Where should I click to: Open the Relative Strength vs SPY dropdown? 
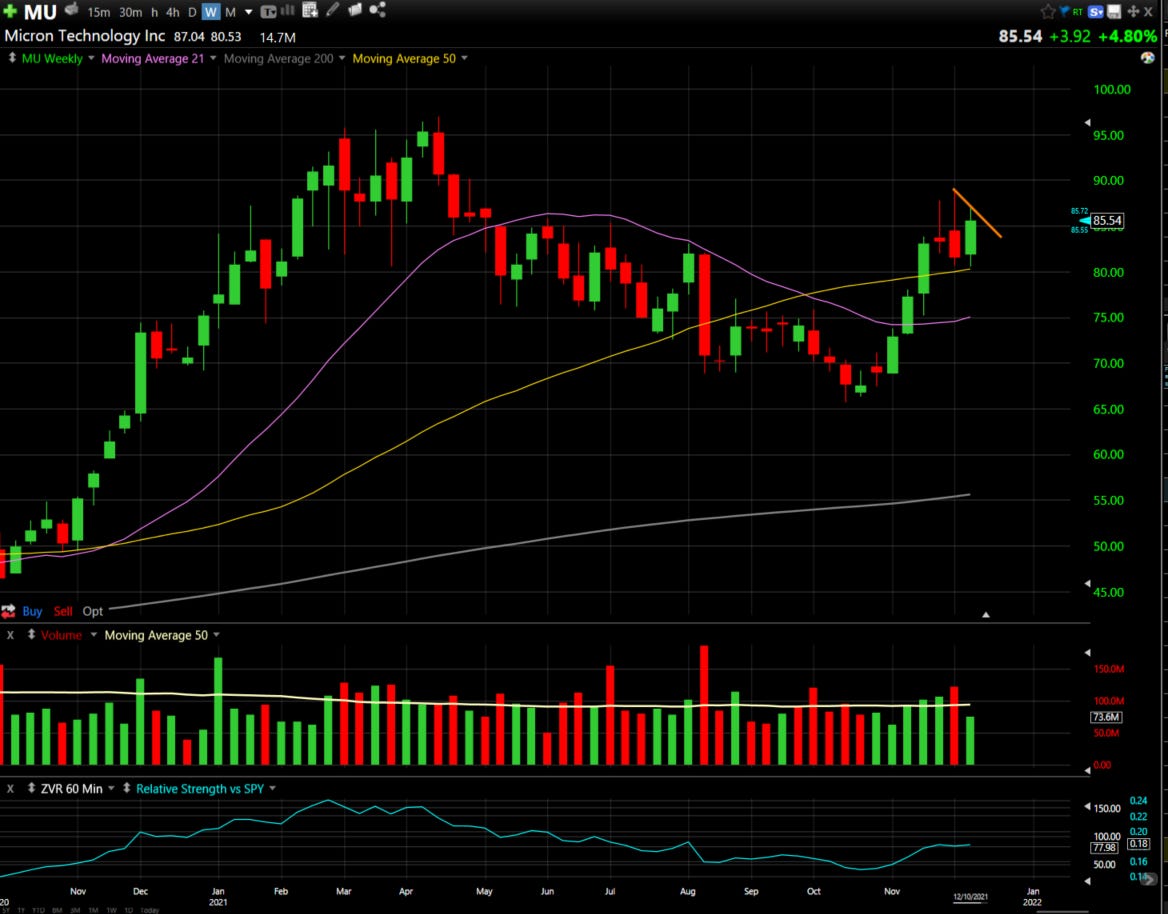click(273, 788)
